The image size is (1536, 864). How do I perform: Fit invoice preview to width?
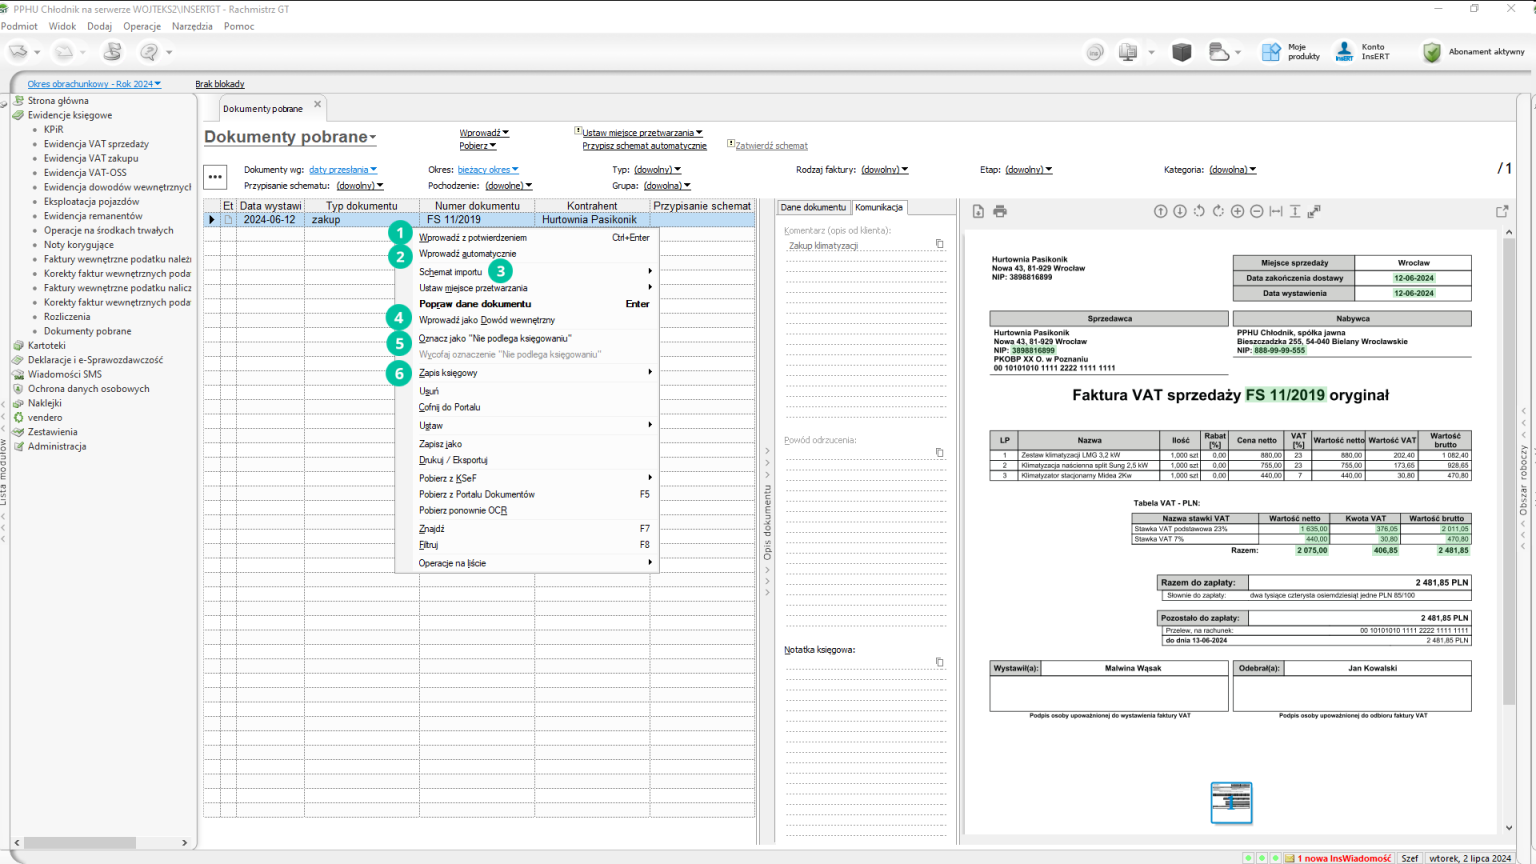click(x=1276, y=211)
